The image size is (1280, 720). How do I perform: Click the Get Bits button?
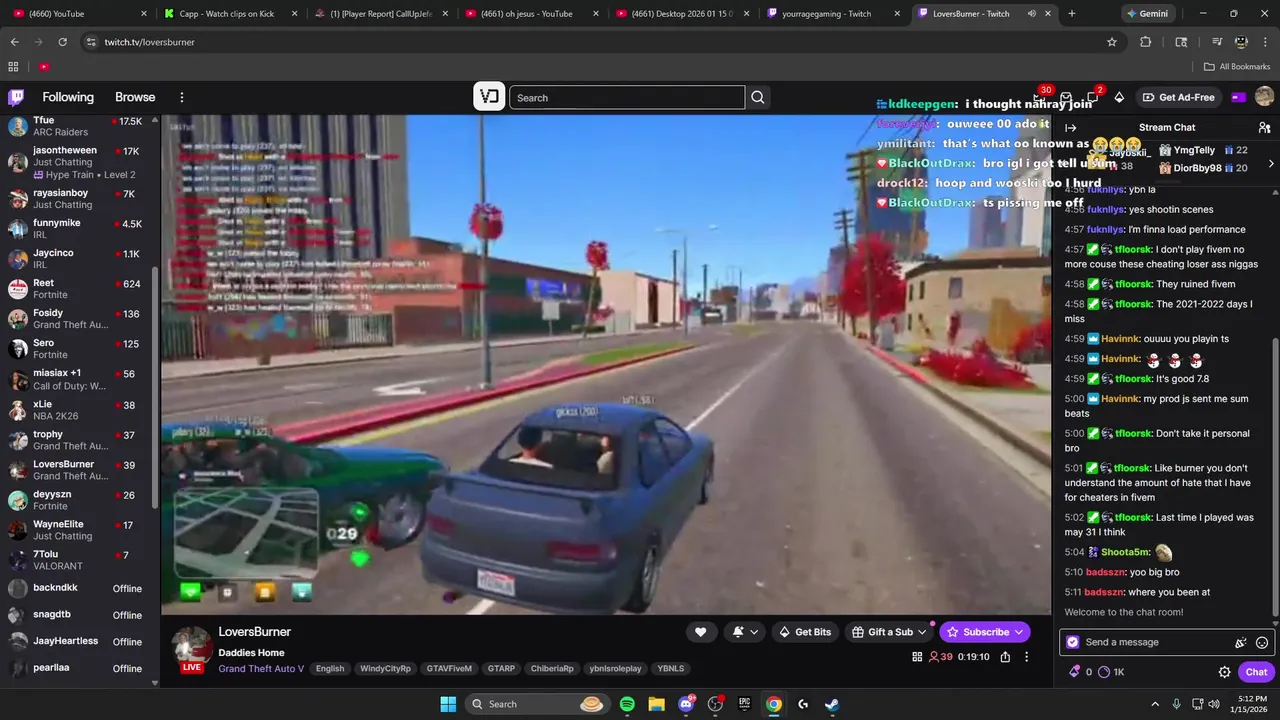tap(805, 632)
